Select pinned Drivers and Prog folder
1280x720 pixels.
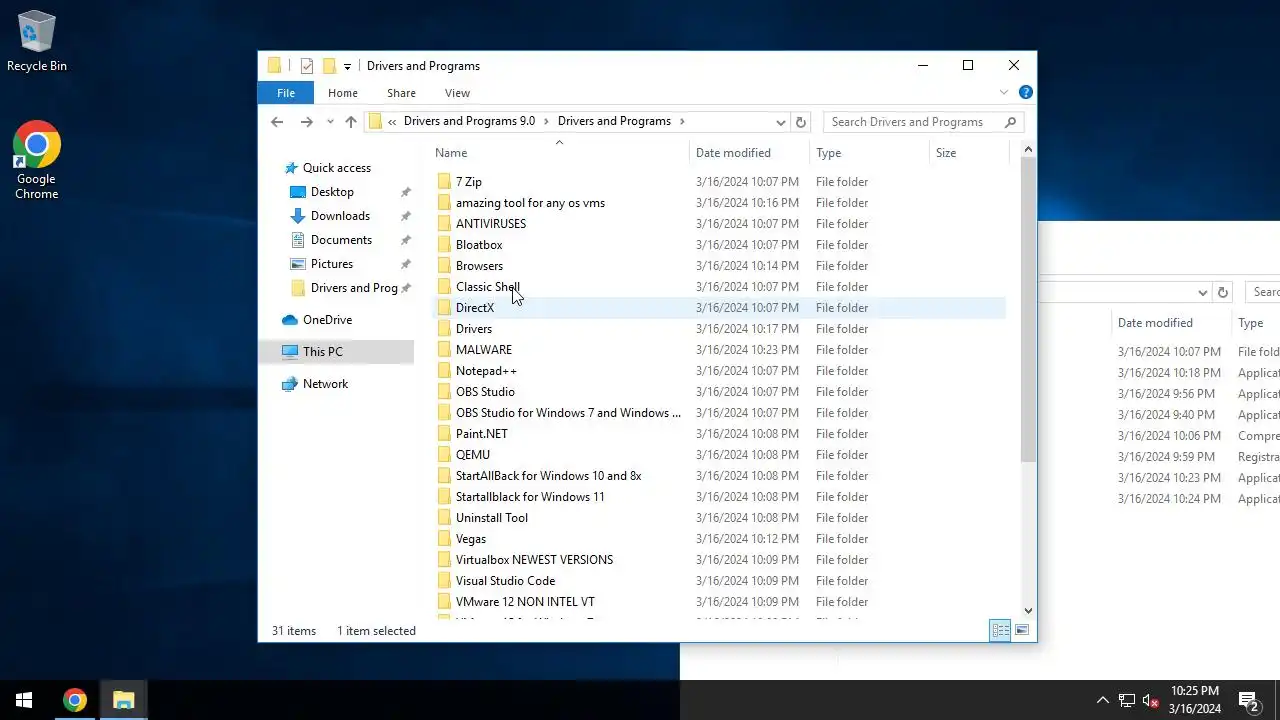354,288
